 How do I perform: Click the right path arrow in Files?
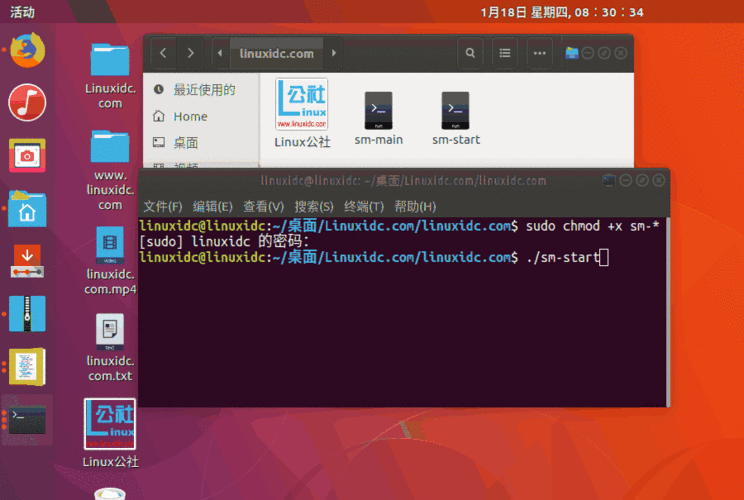point(334,53)
